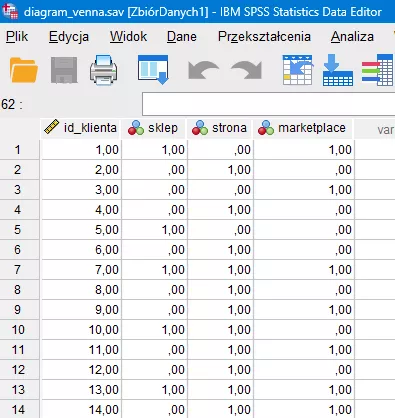Select the marketplace column header
This screenshot has width=395, height=418.
(304, 128)
